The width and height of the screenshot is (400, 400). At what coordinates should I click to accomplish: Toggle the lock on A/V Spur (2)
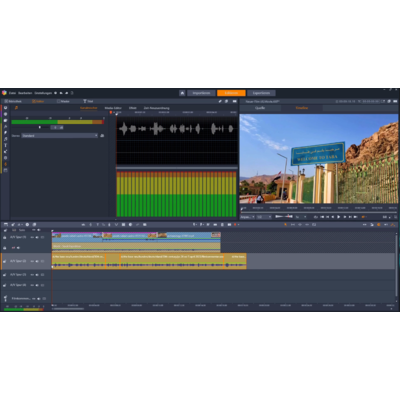pos(5,261)
